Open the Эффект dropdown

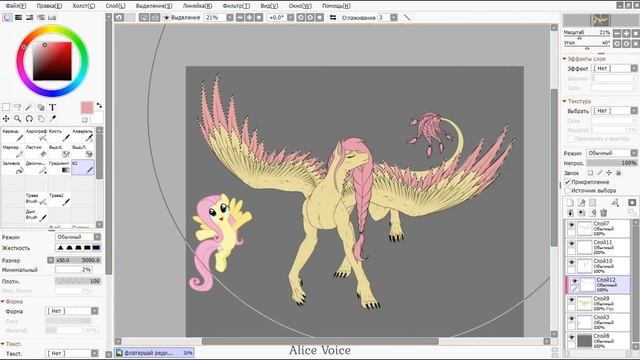614,69
